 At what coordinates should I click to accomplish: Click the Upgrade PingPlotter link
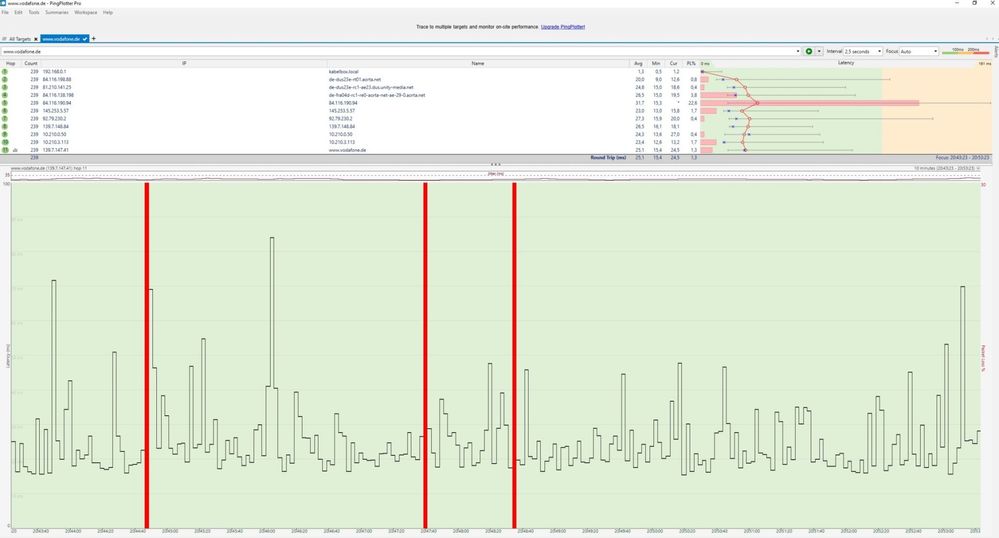tap(563, 27)
